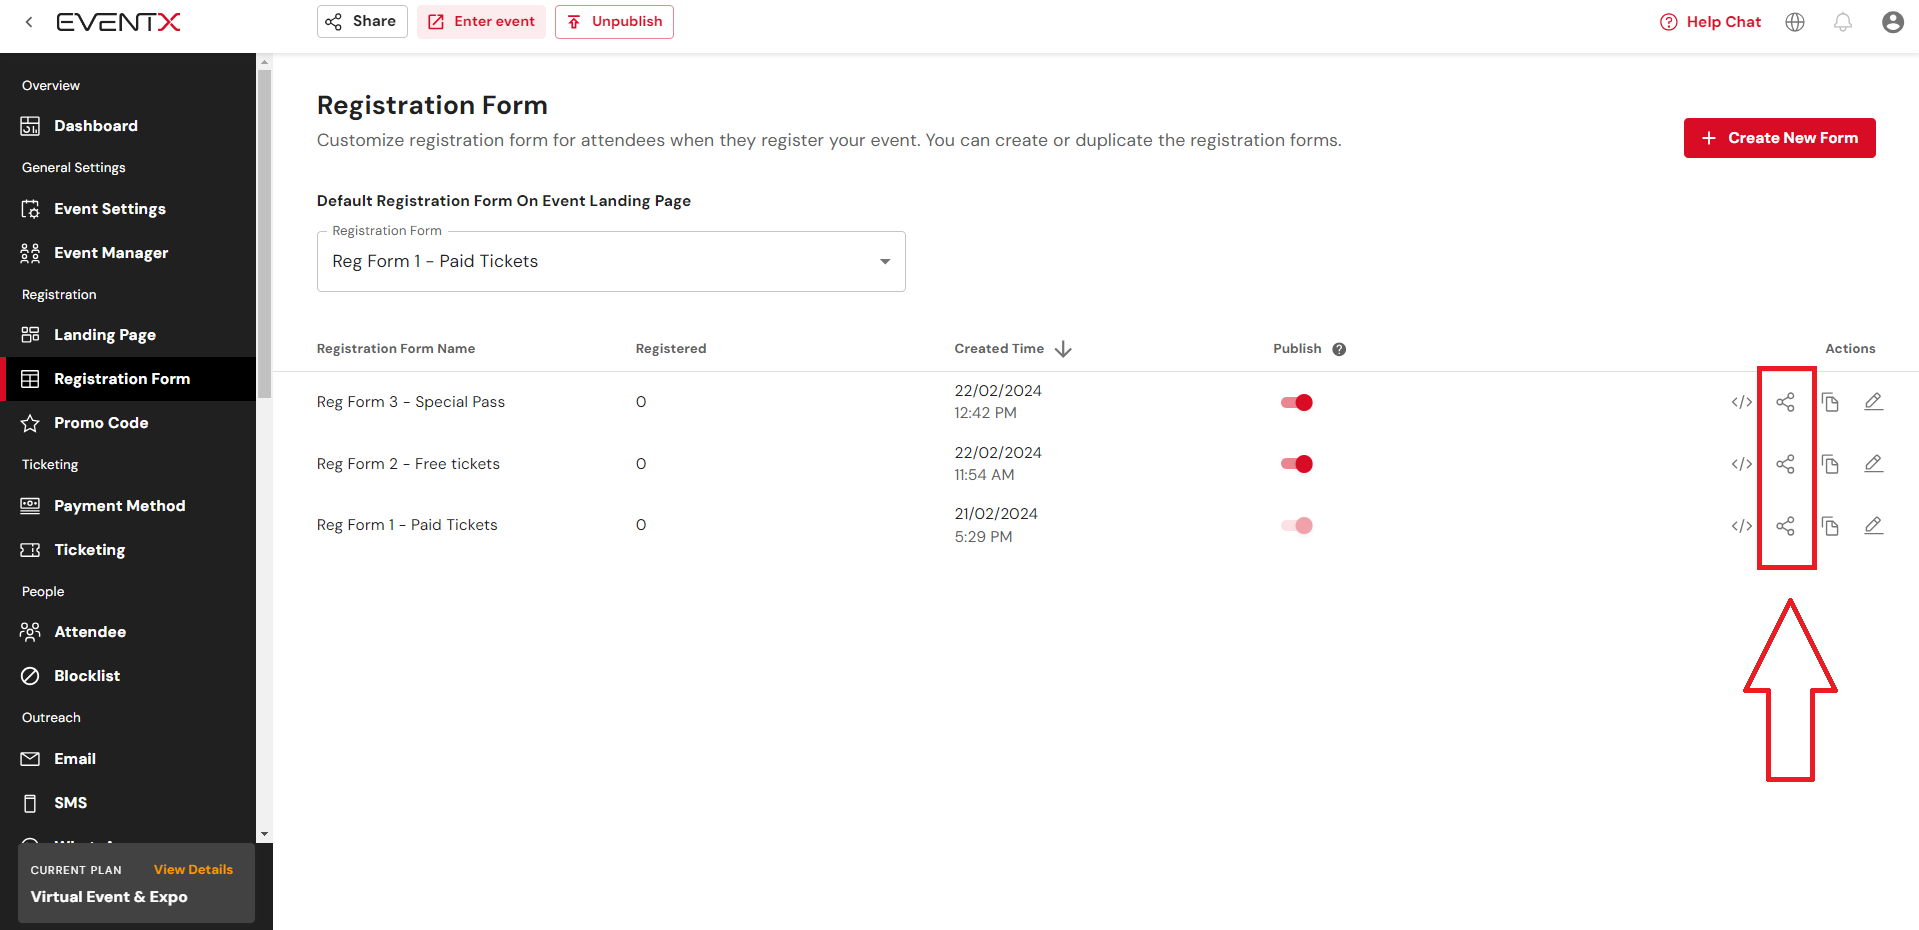Go to Ticketing page
Viewport: 1919px width, 930px height.
(x=128, y=550)
